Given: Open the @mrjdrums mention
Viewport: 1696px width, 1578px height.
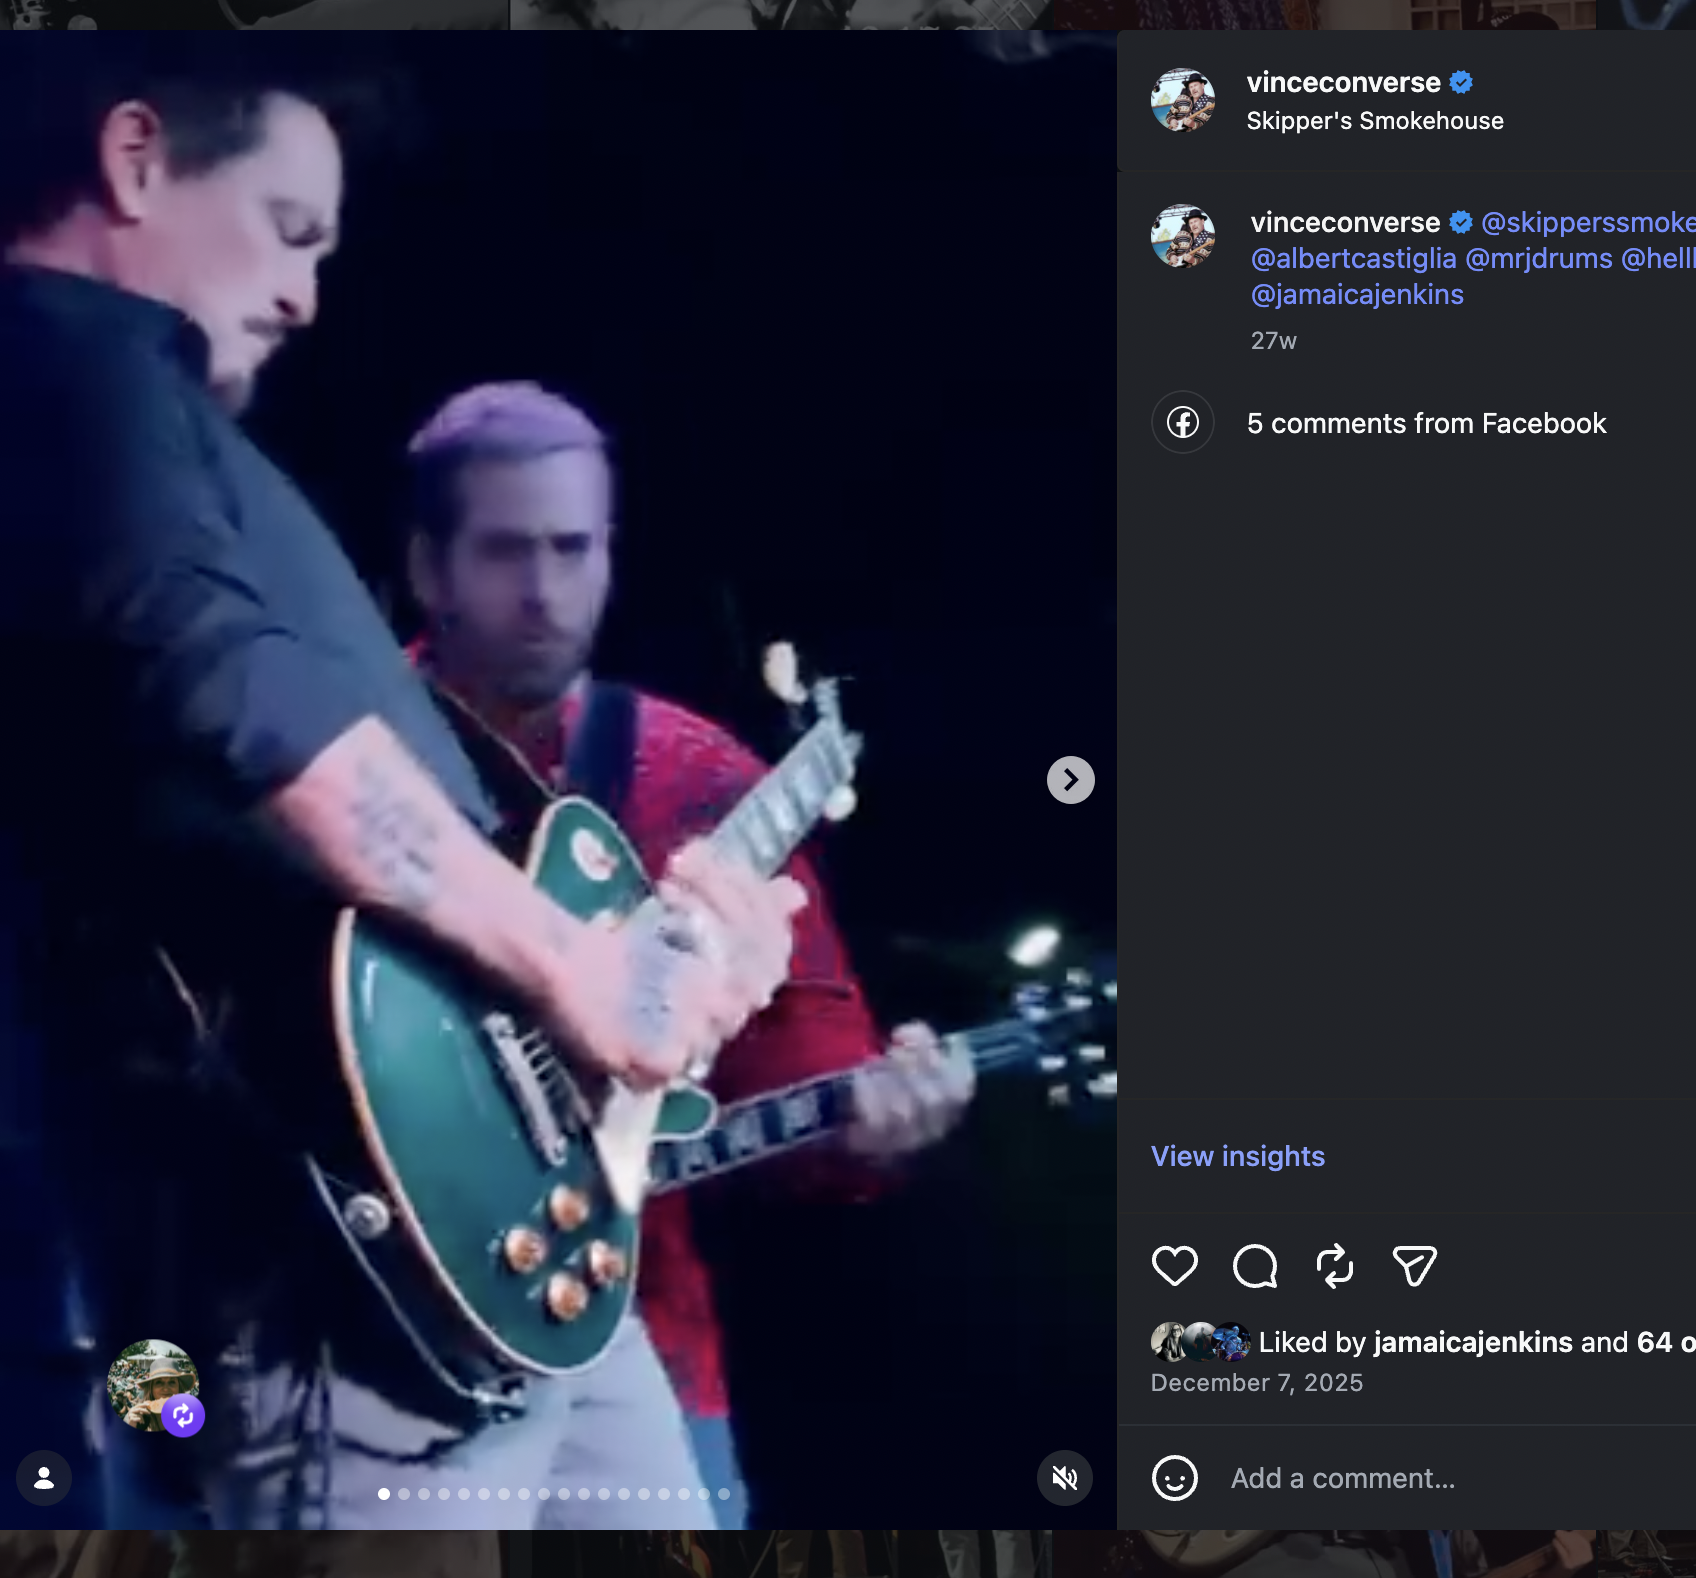Looking at the screenshot, I should pos(1539,258).
